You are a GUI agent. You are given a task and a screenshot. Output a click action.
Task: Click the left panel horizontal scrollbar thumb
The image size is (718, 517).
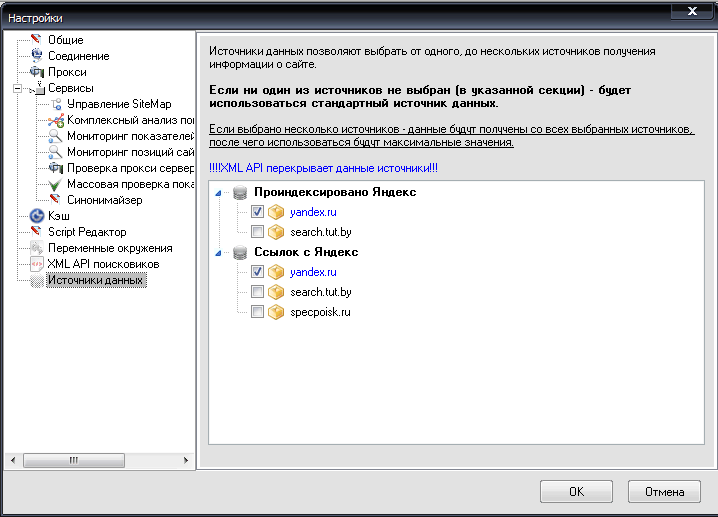click(x=74, y=460)
